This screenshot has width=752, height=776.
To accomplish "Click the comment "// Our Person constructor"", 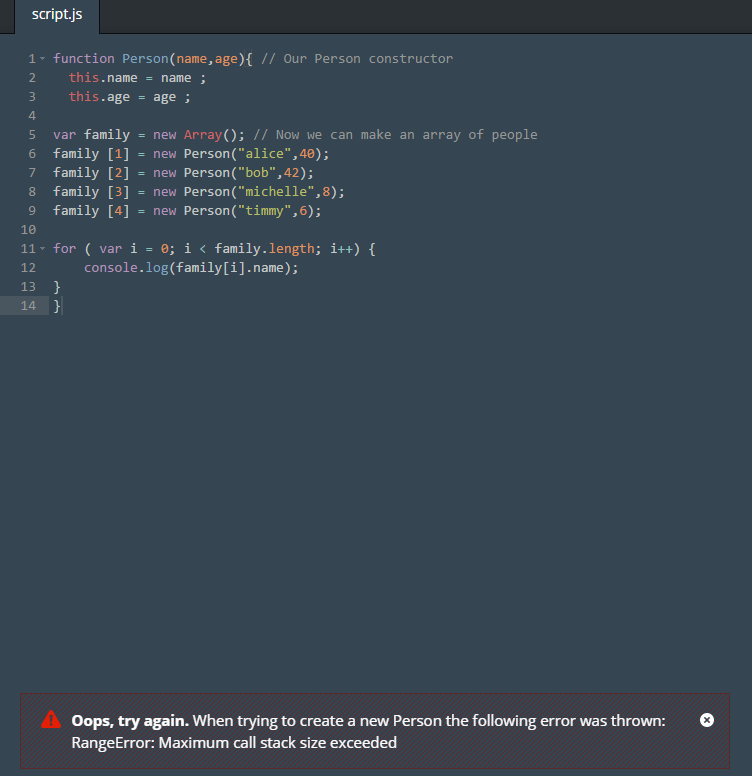I will (357, 59).
